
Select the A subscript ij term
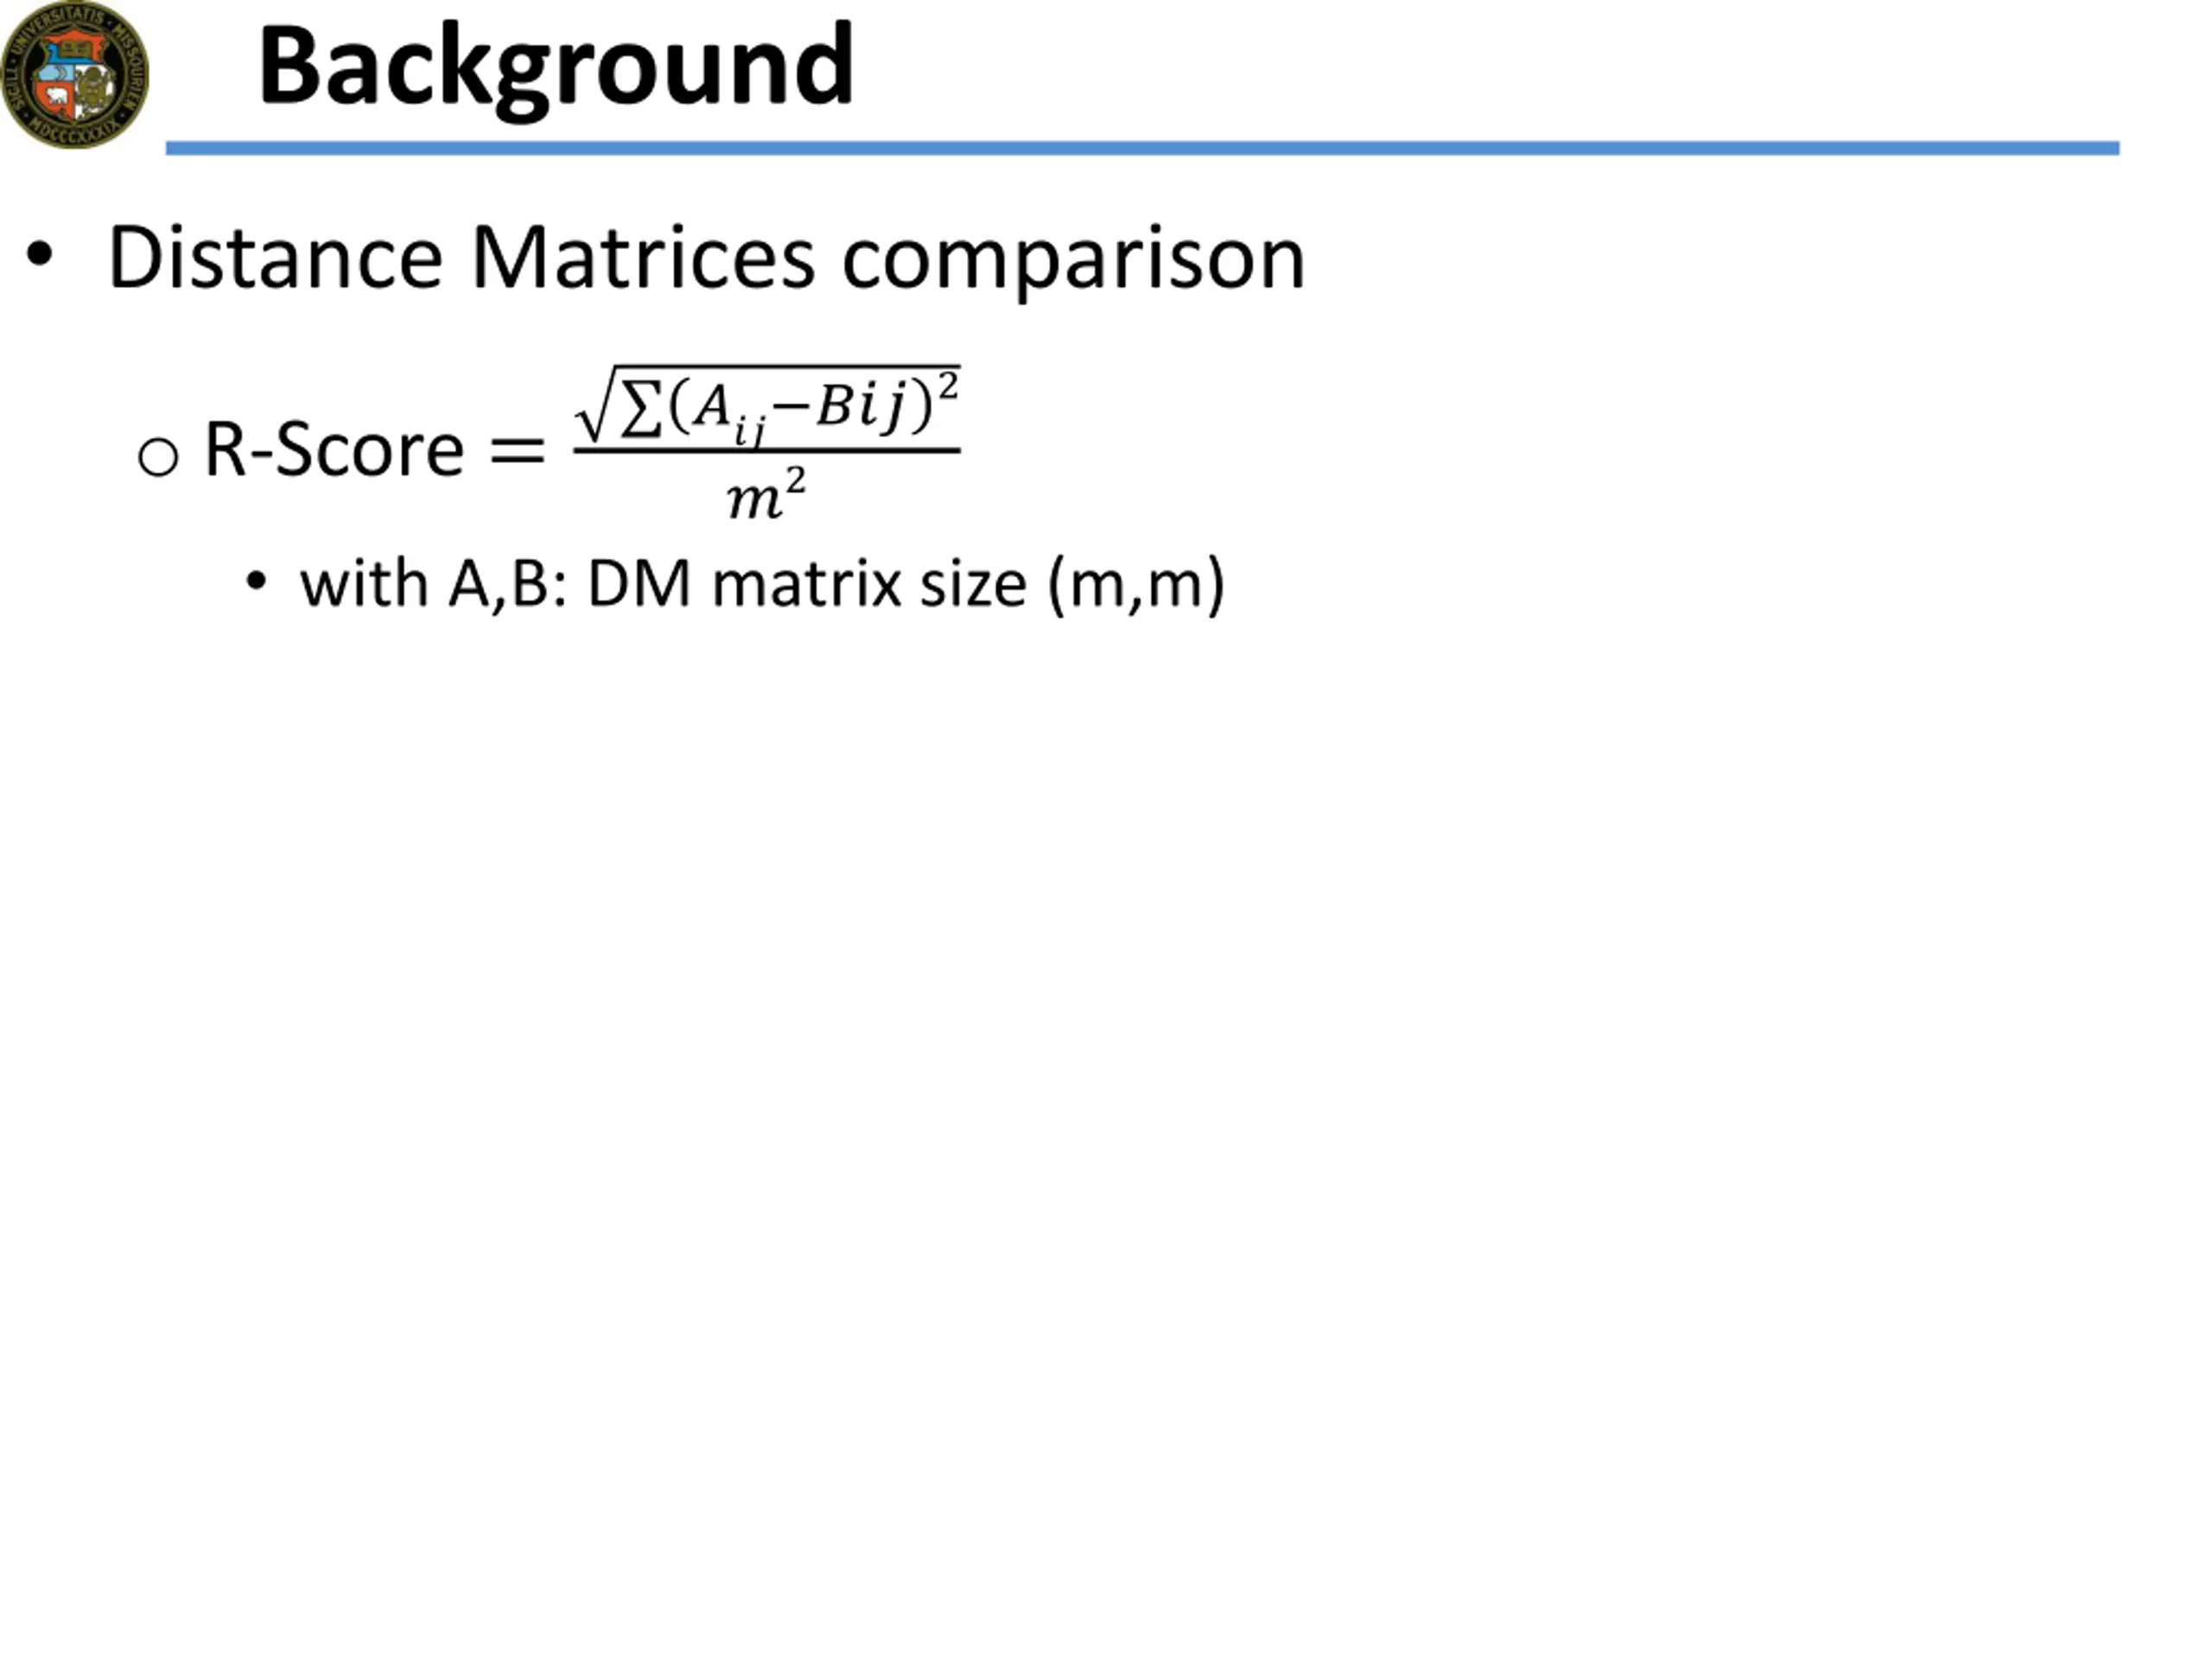pyautogui.click(x=729, y=414)
